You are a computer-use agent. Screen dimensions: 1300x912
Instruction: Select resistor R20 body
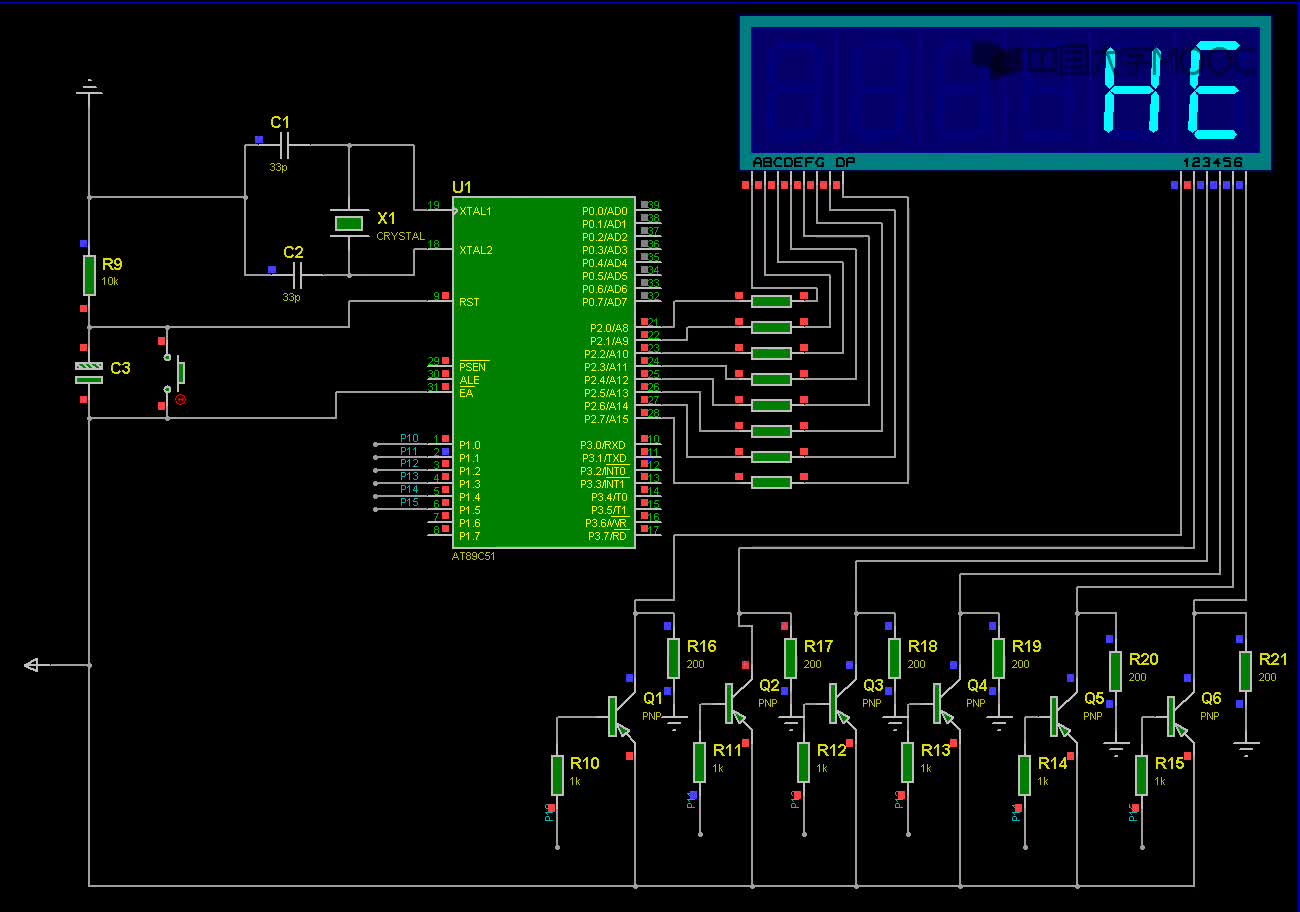tap(1115, 671)
